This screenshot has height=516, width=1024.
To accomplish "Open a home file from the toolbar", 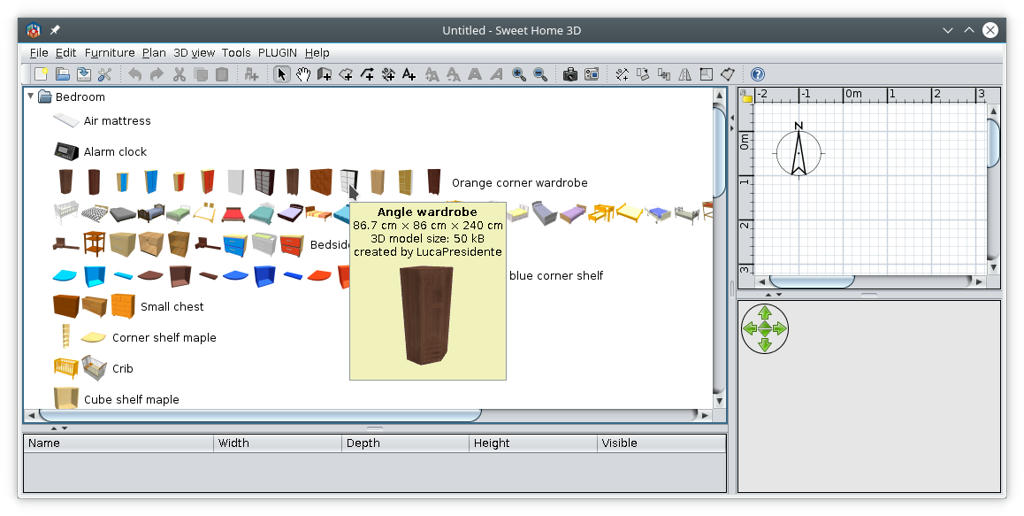I will (x=63, y=74).
